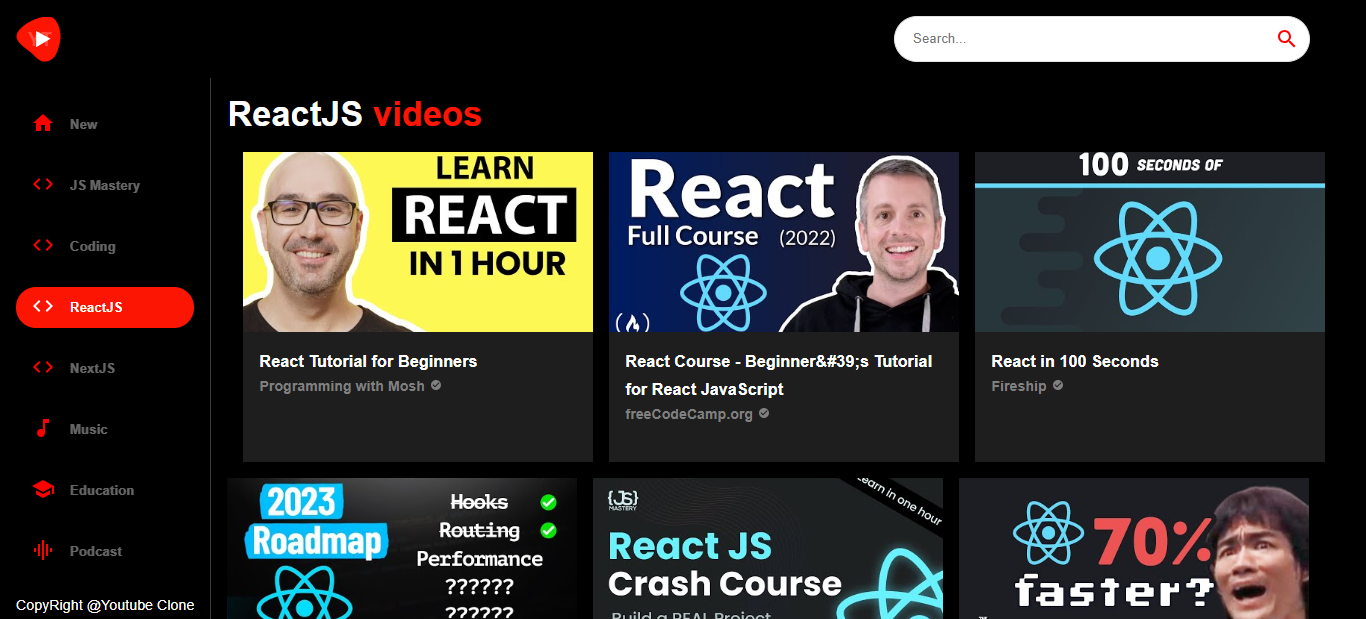Visit the Fireship channel

[x=1019, y=386]
